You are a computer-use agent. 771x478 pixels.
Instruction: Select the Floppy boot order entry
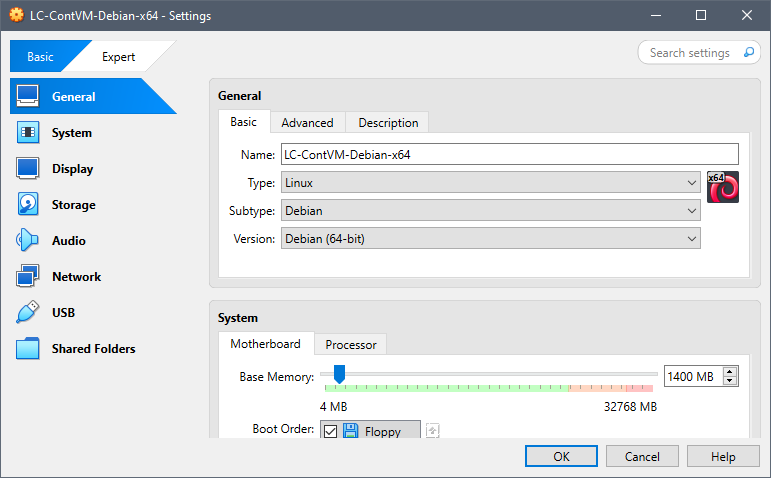pyautogui.click(x=370, y=431)
